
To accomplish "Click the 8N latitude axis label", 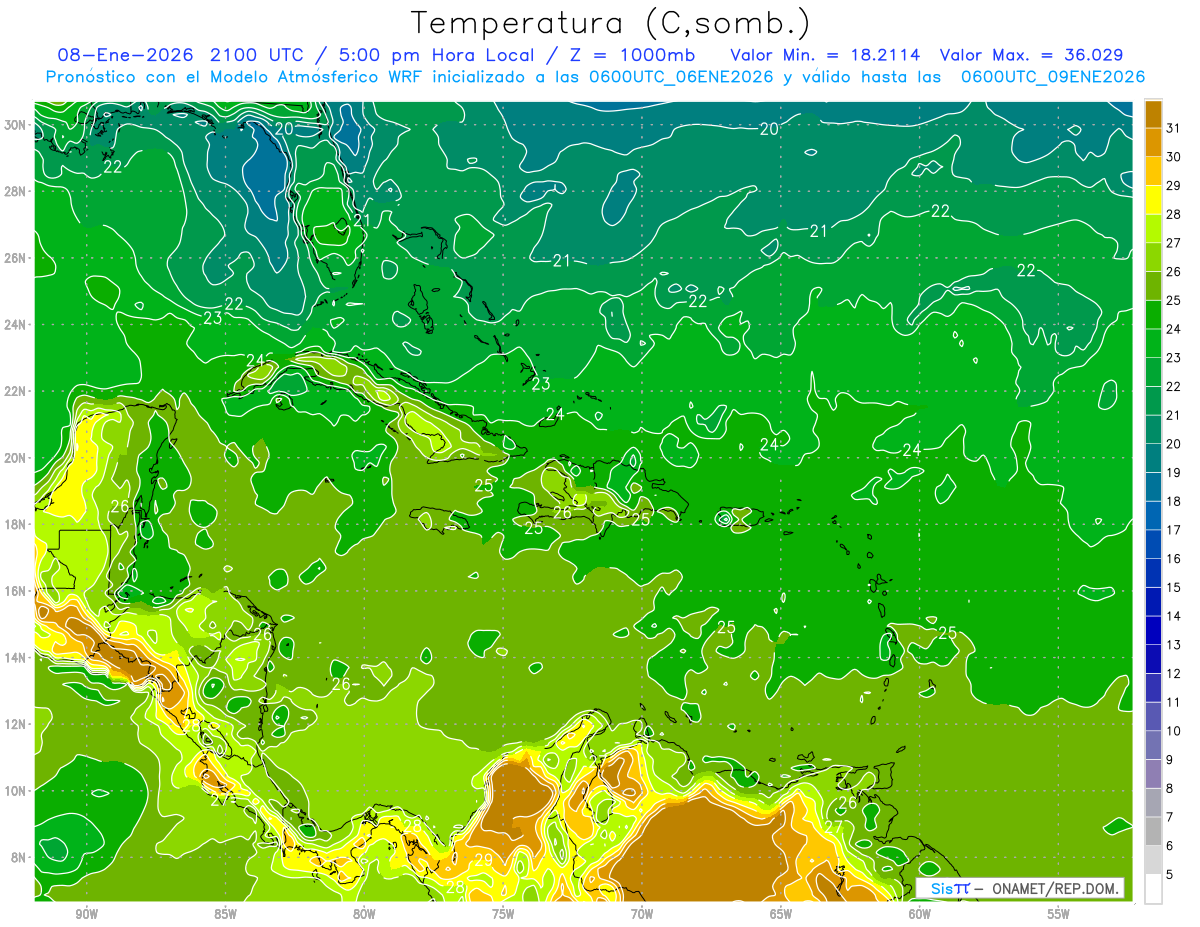I will pos(20,857).
